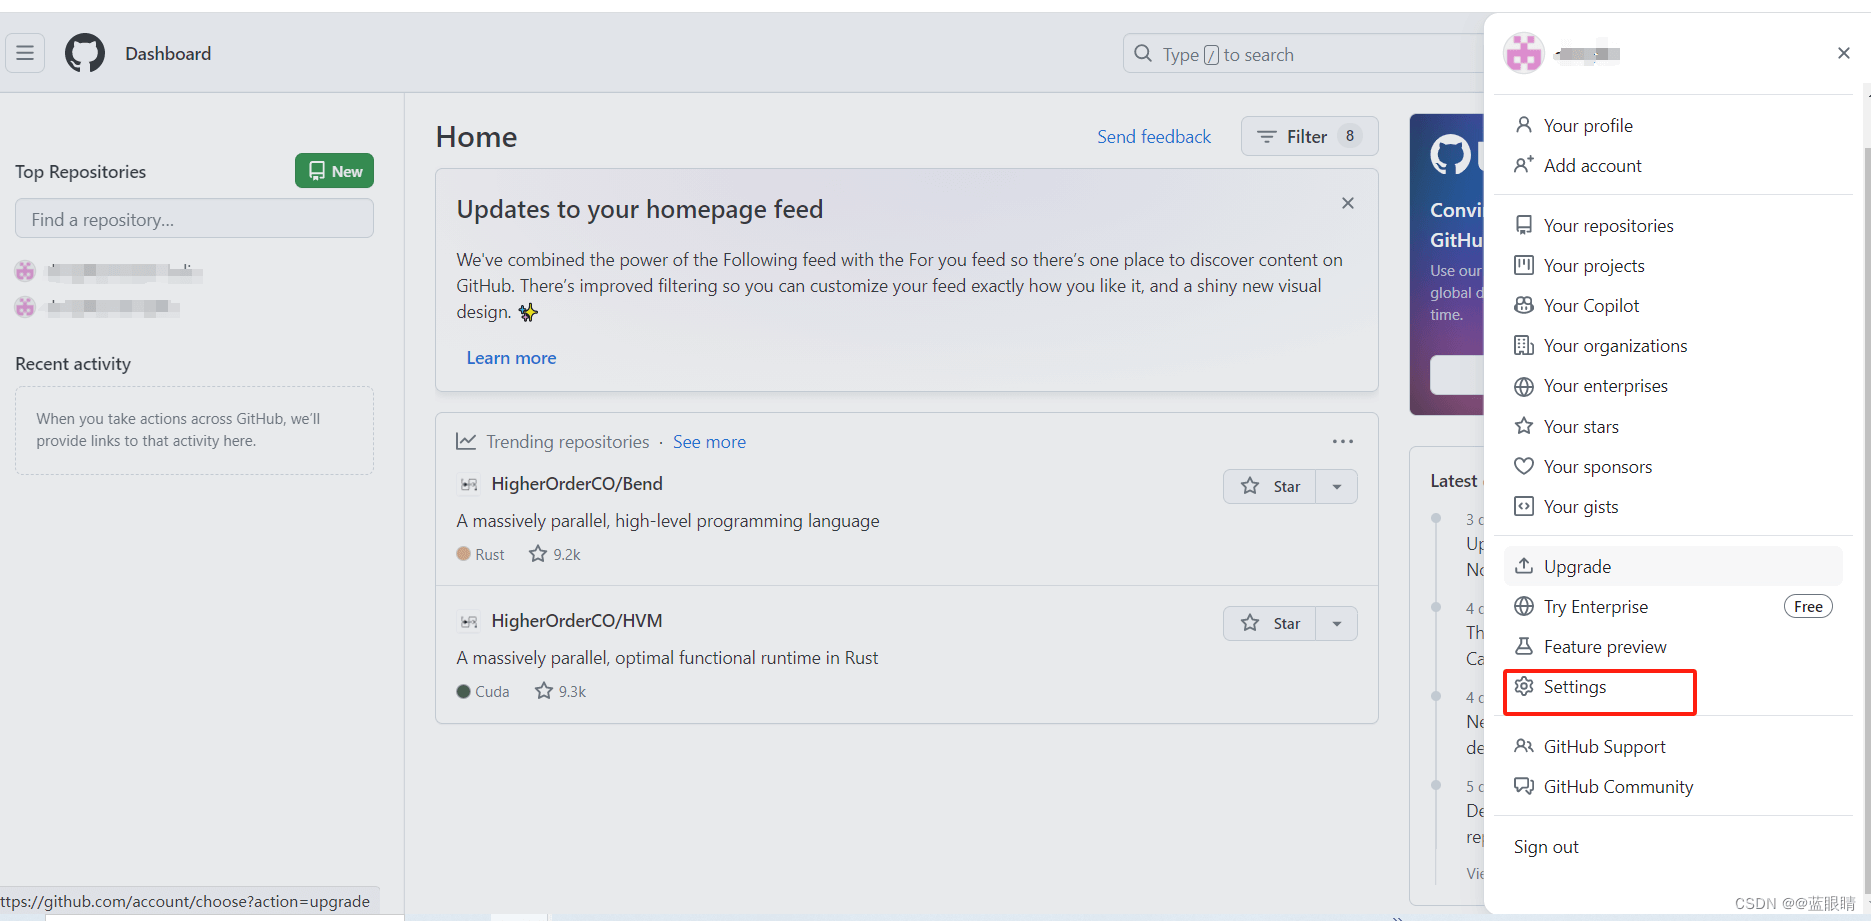Click the 9.2k stars count for Bend

(555, 554)
